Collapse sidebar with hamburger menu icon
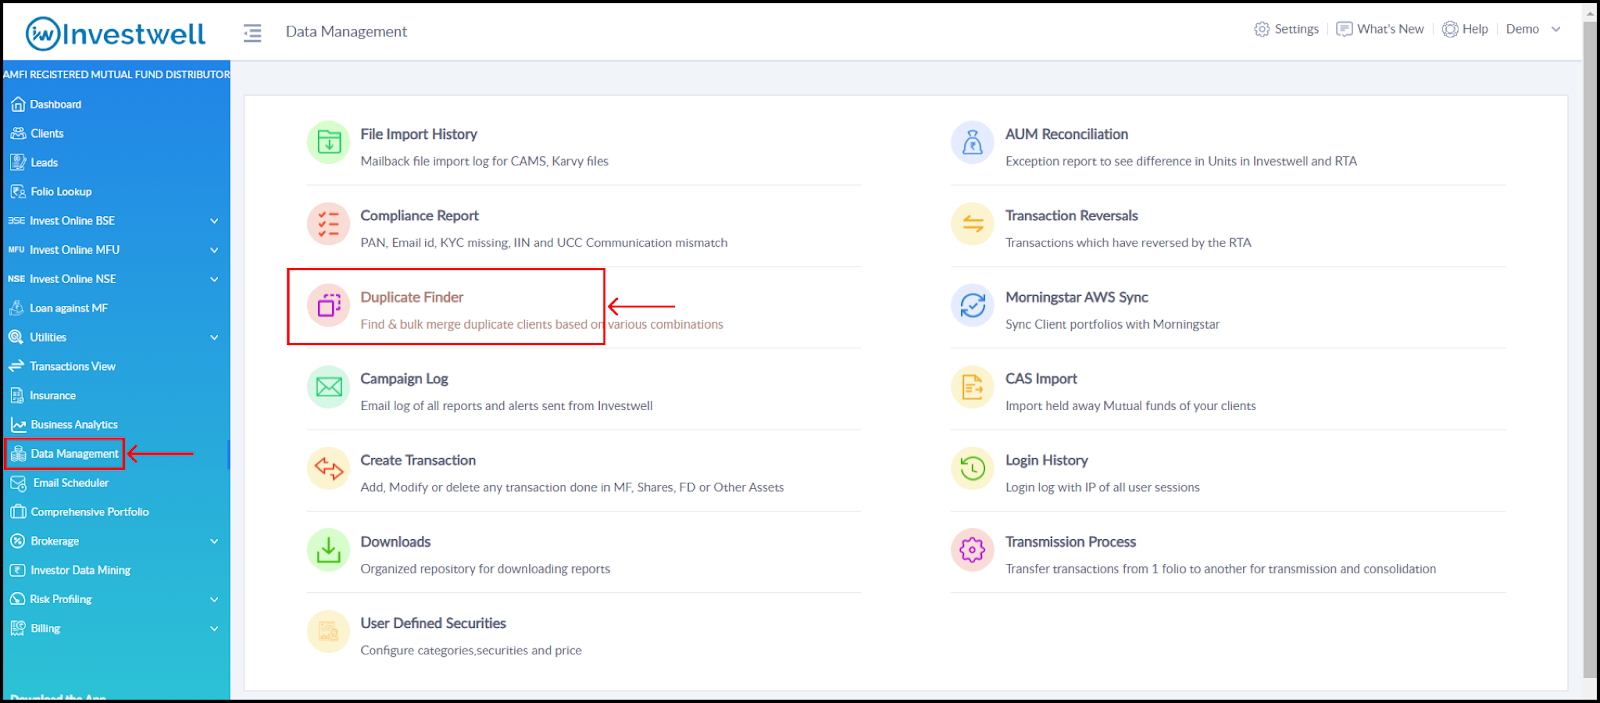1600x703 pixels. coord(252,33)
